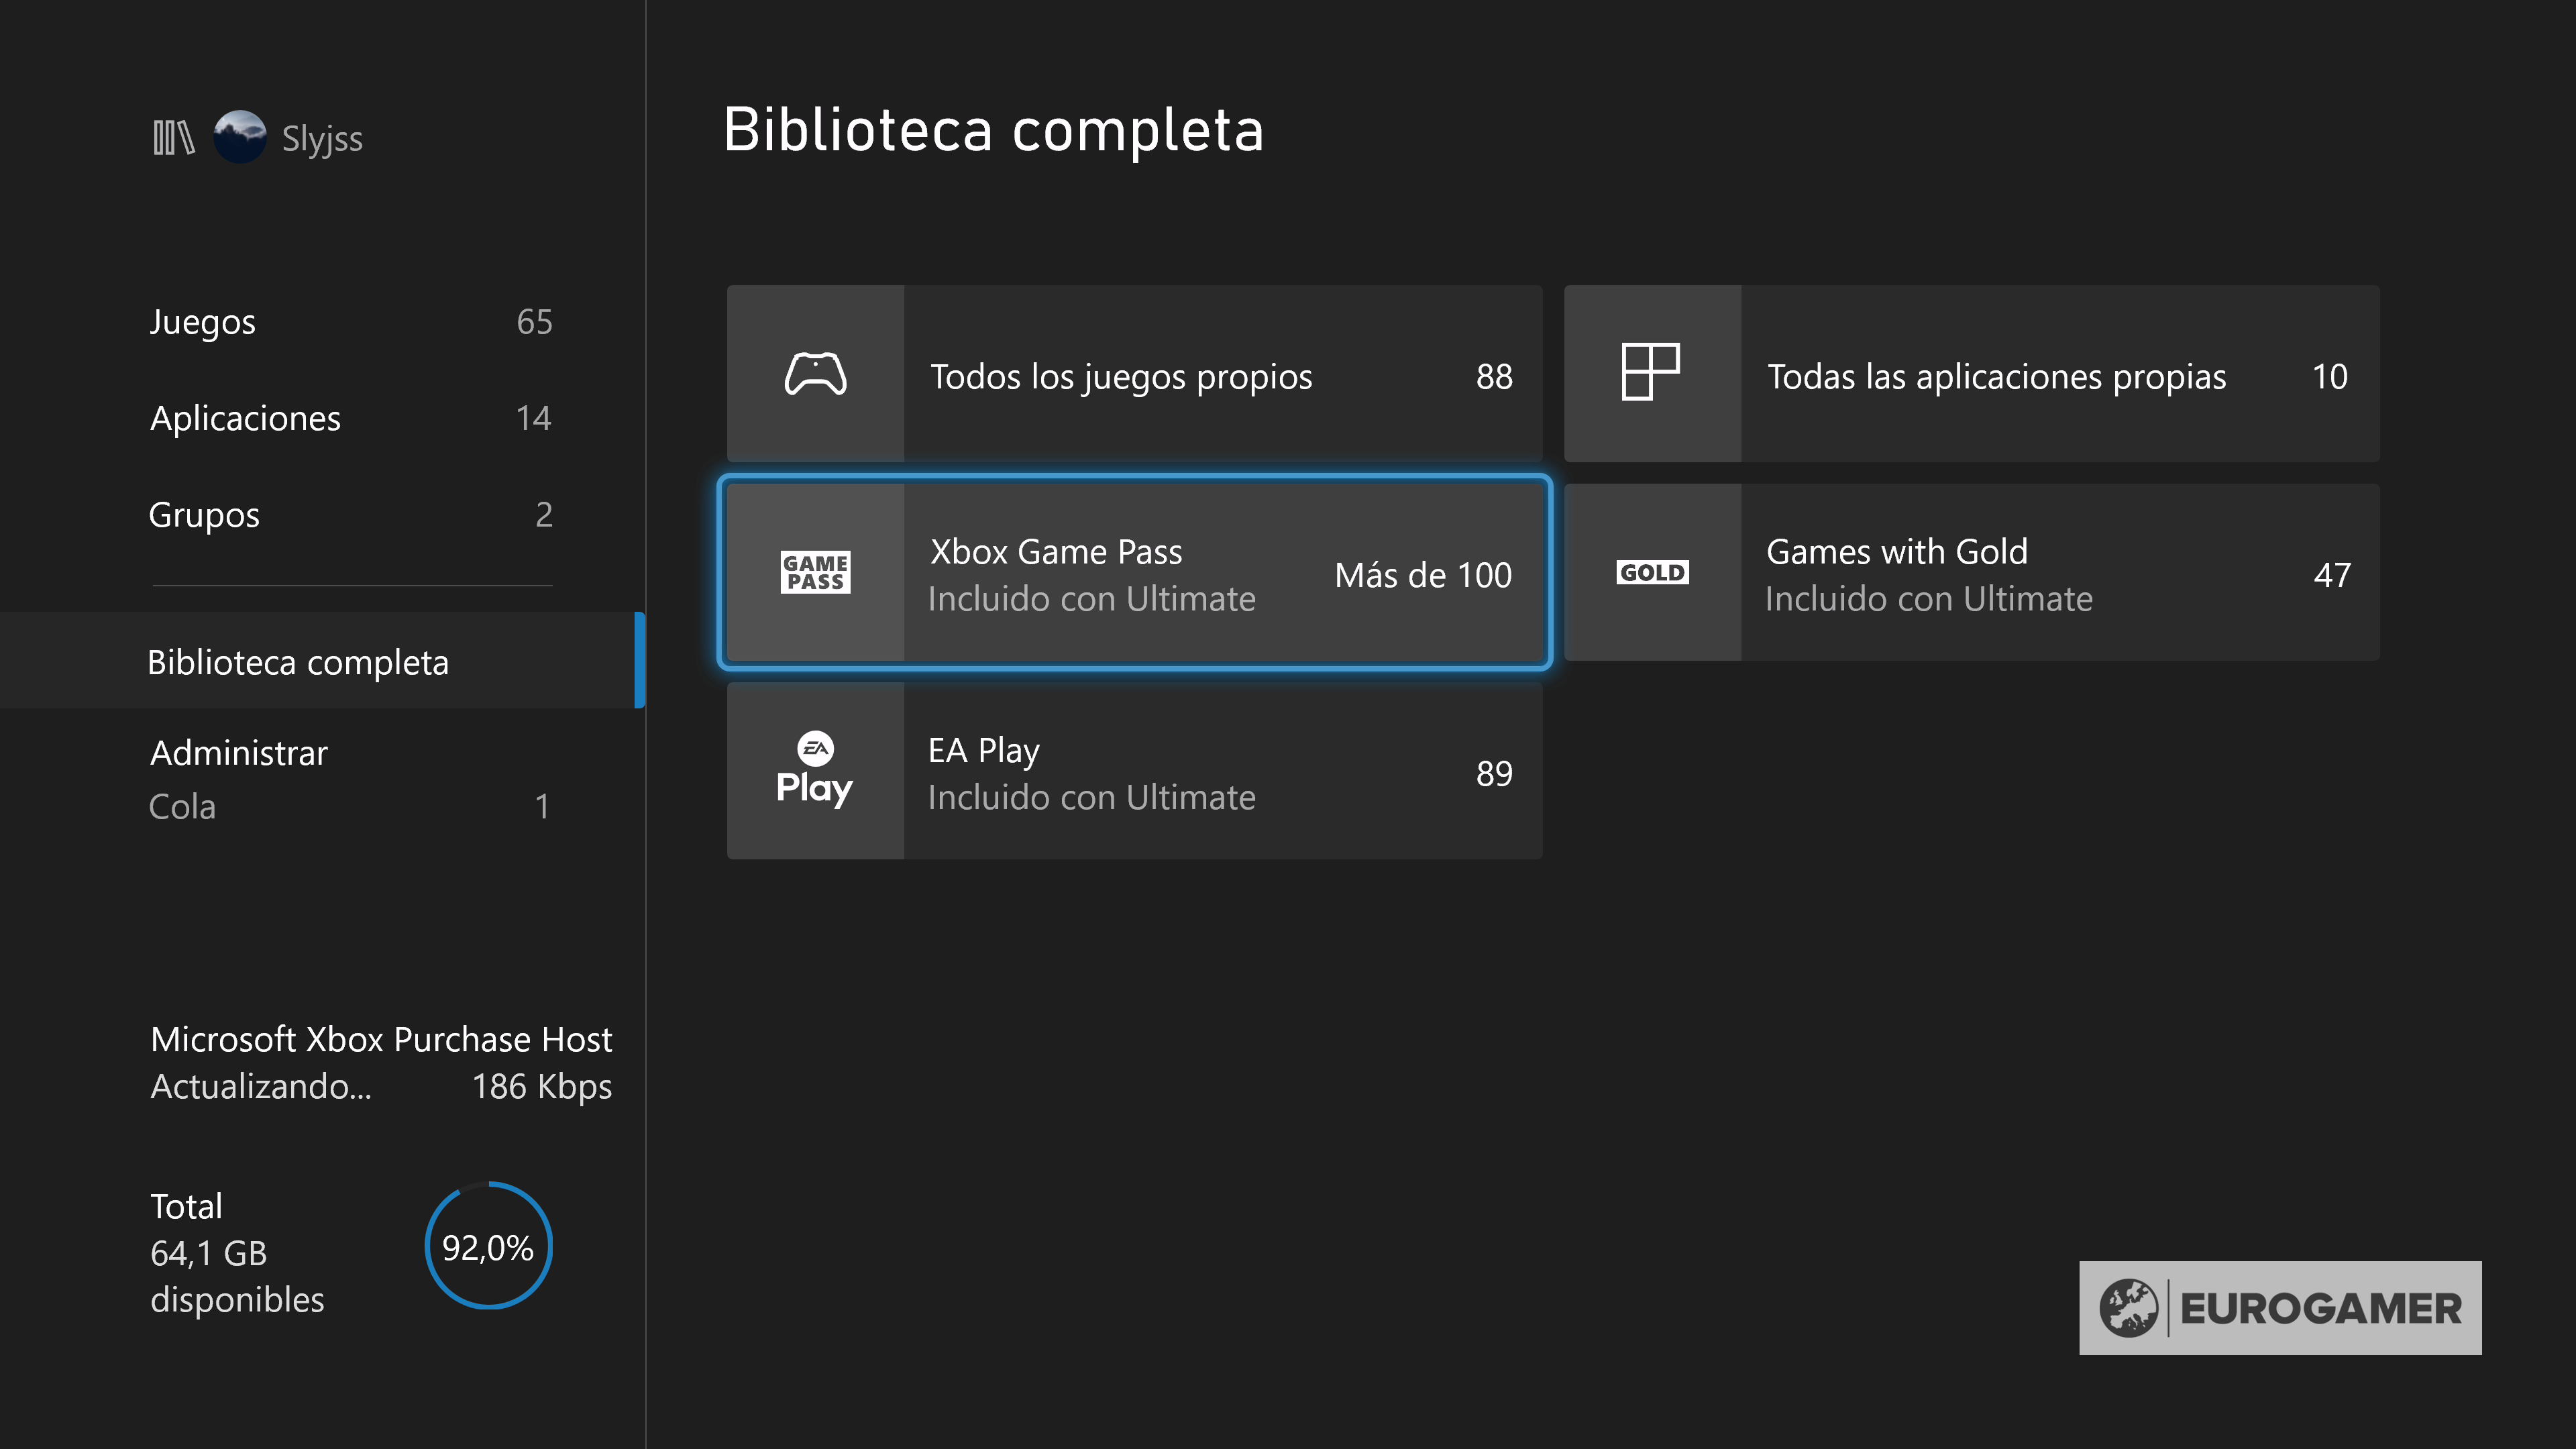Click the Aplicaciones count 14
The width and height of the screenshot is (2576, 1449).
tap(533, 418)
